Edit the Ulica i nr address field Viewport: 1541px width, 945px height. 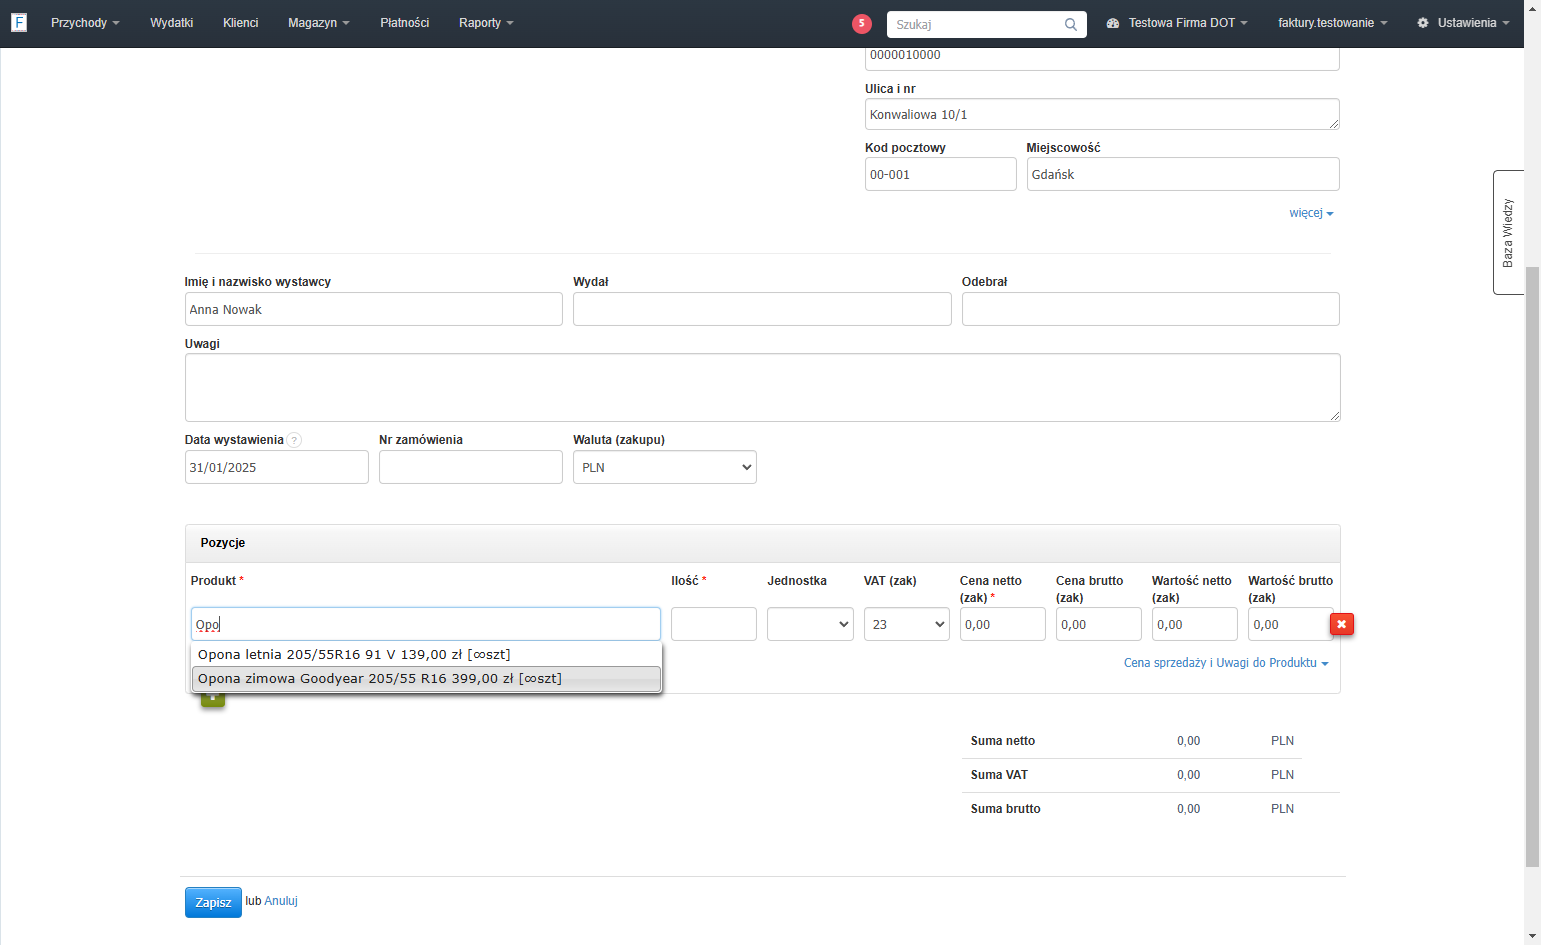(x=1102, y=114)
